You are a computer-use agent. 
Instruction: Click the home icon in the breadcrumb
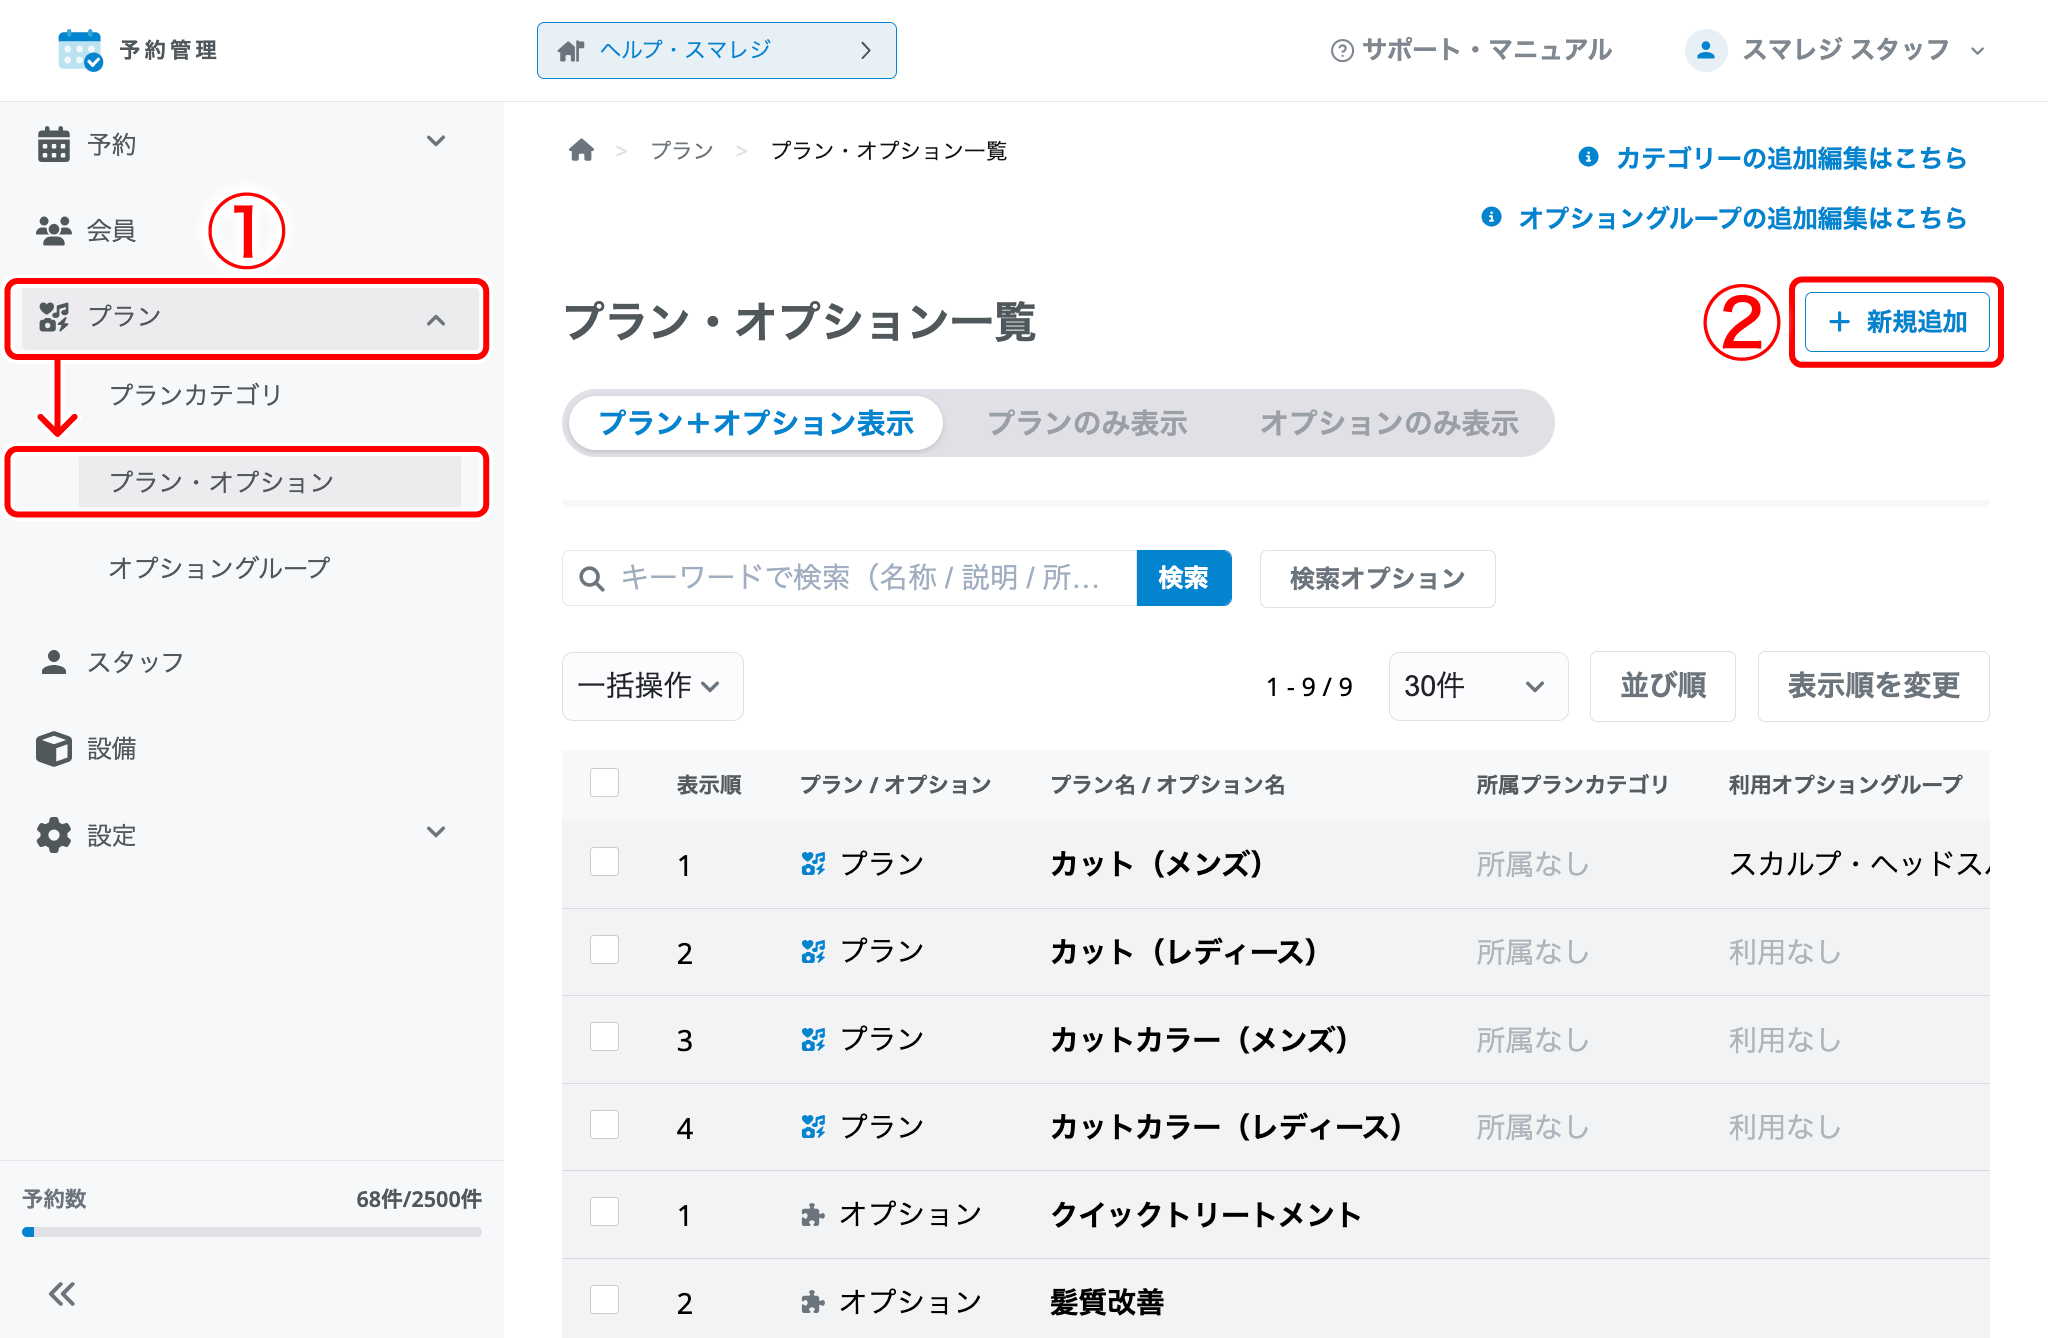(x=581, y=150)
